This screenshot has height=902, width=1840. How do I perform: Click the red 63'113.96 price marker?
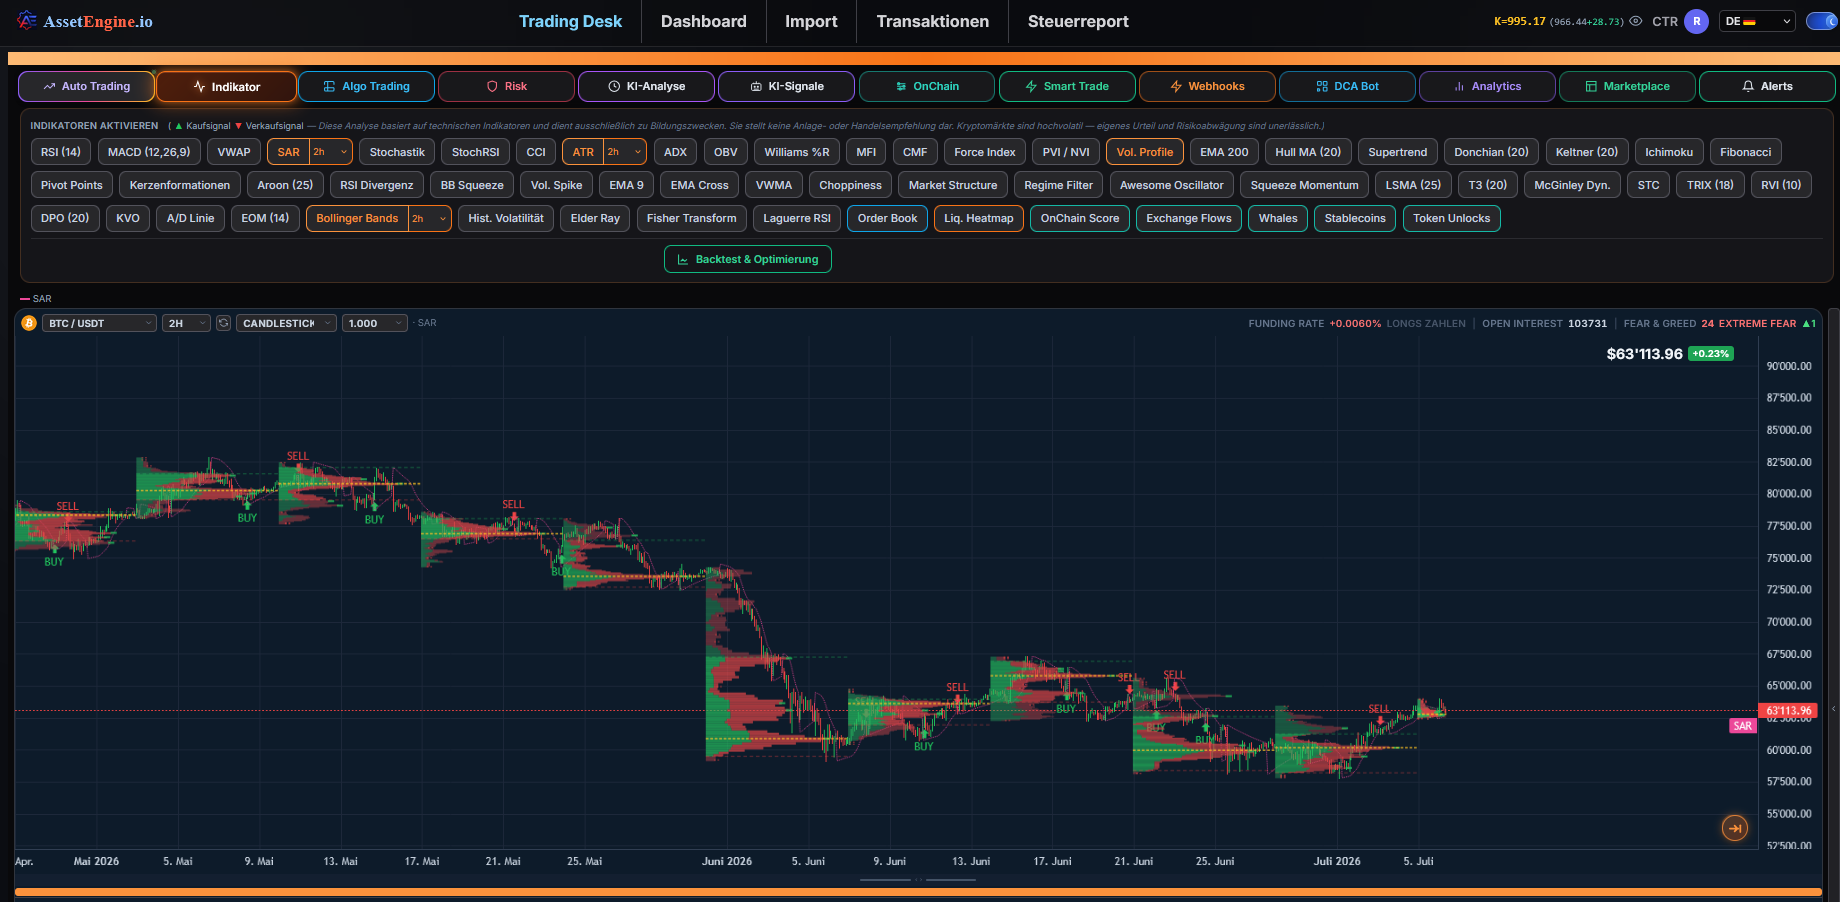(1787, 711)
